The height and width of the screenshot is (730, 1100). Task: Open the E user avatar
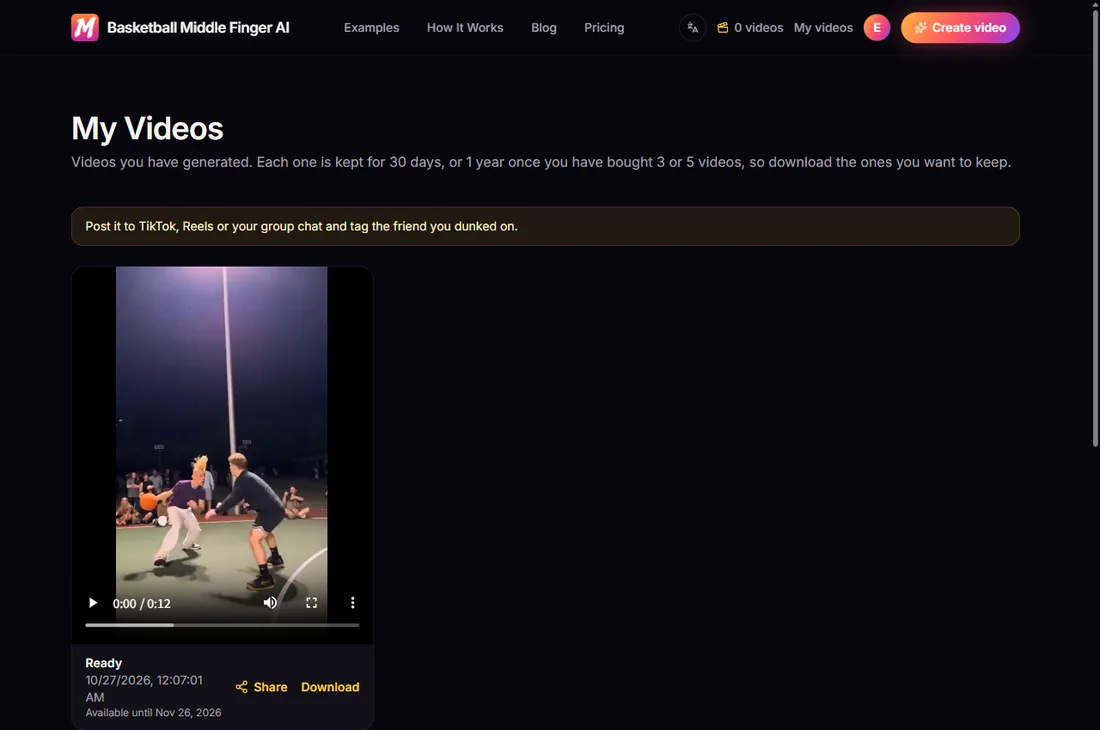tap(877, 27)
